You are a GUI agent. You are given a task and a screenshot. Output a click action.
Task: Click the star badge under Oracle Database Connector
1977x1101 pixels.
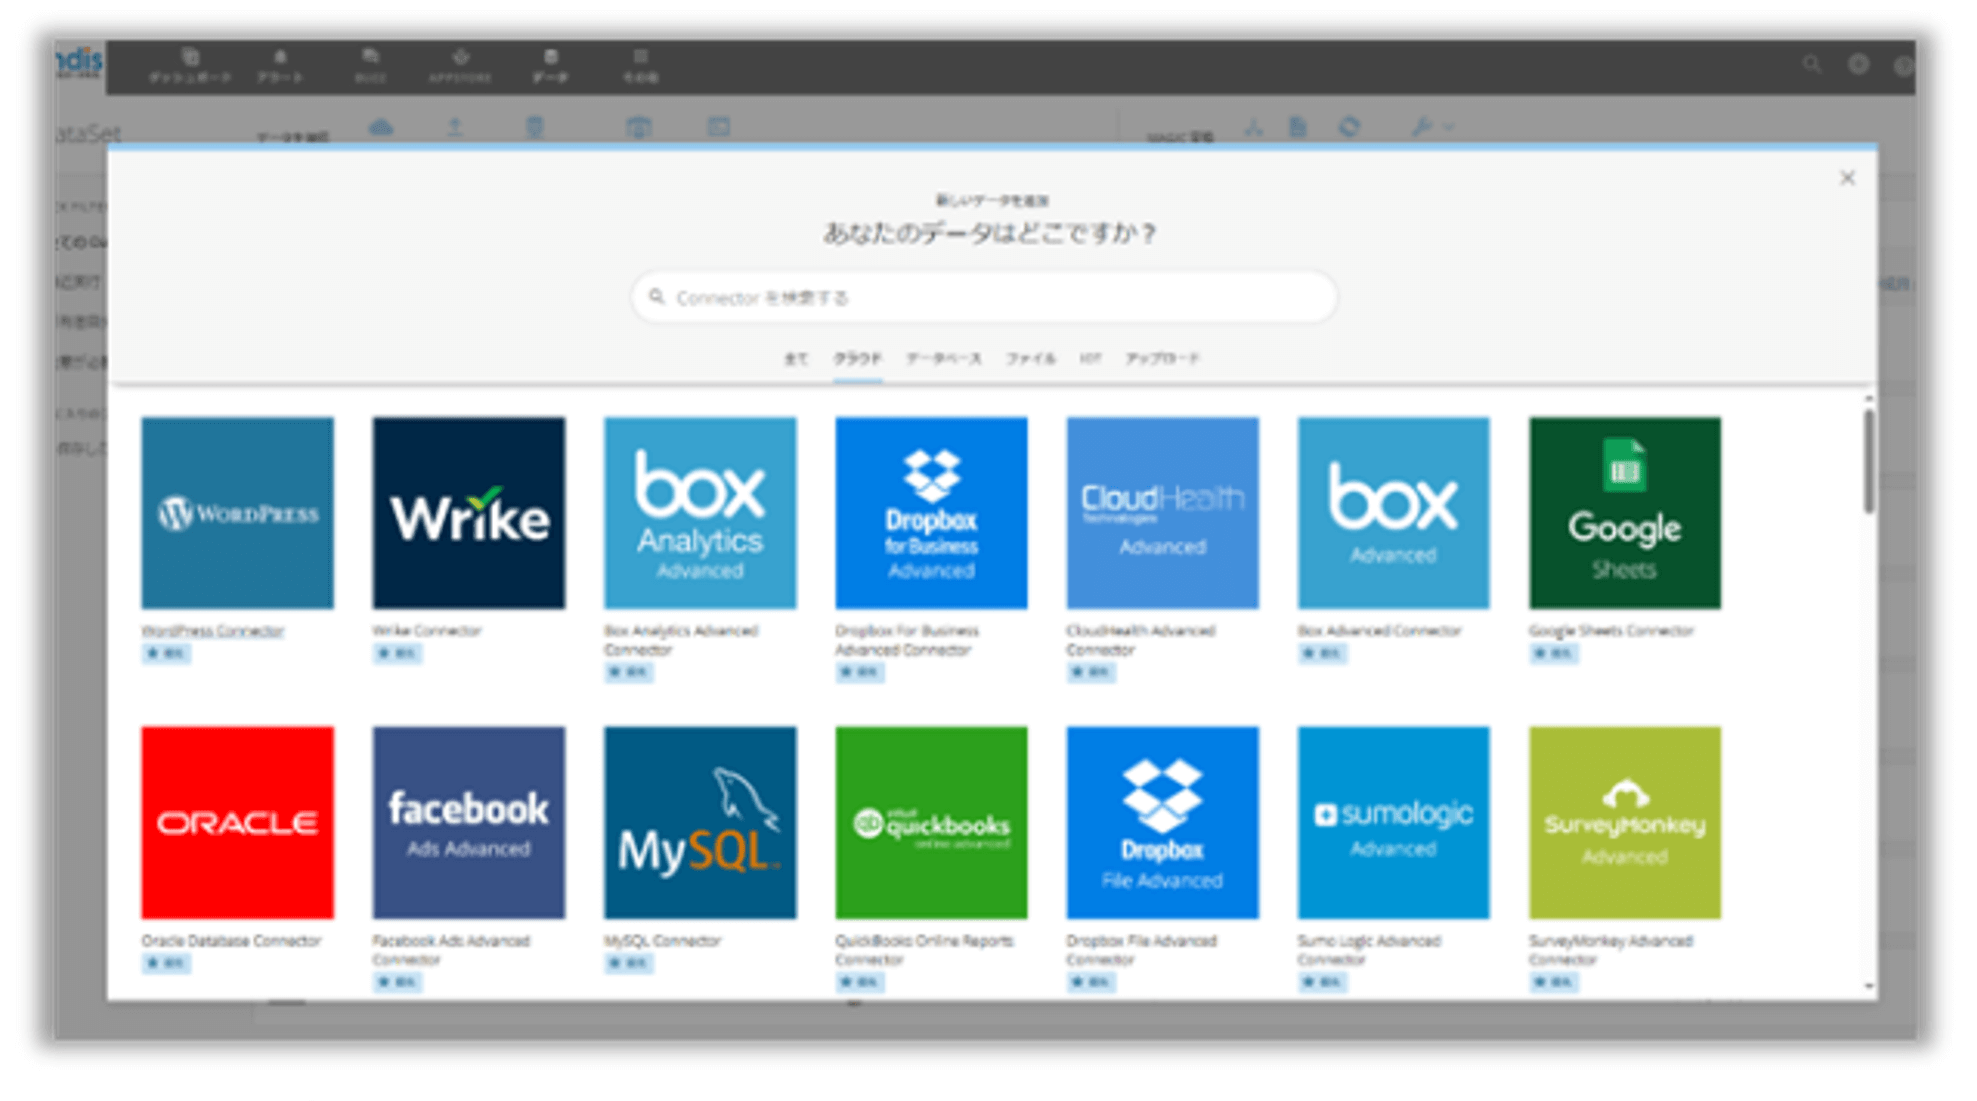166,964
